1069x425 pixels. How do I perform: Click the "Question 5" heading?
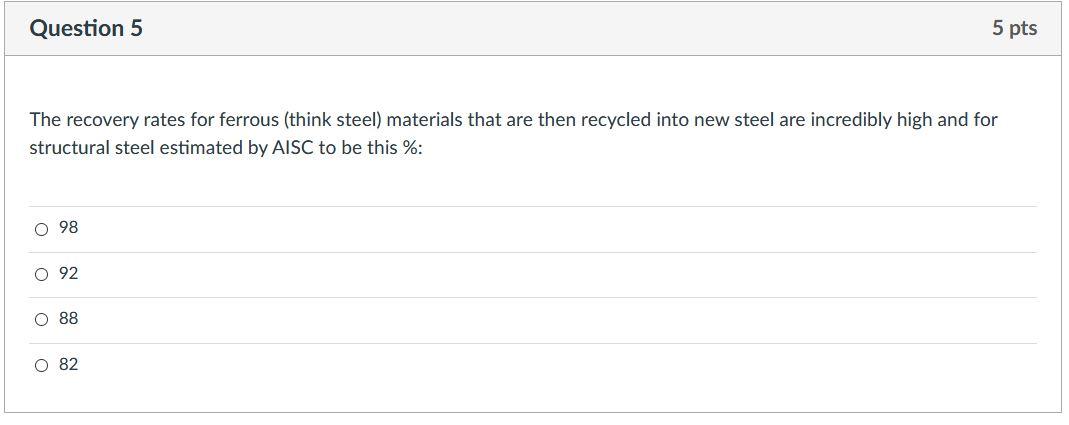(87, 29)
